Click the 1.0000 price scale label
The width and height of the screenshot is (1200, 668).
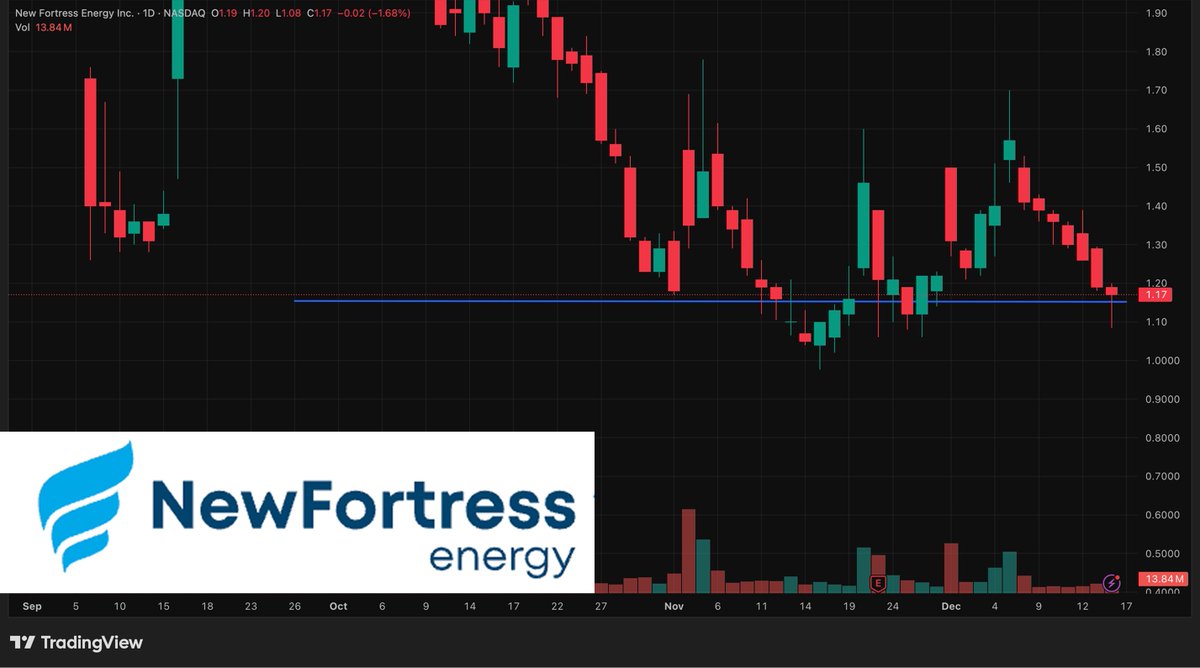1161,361
